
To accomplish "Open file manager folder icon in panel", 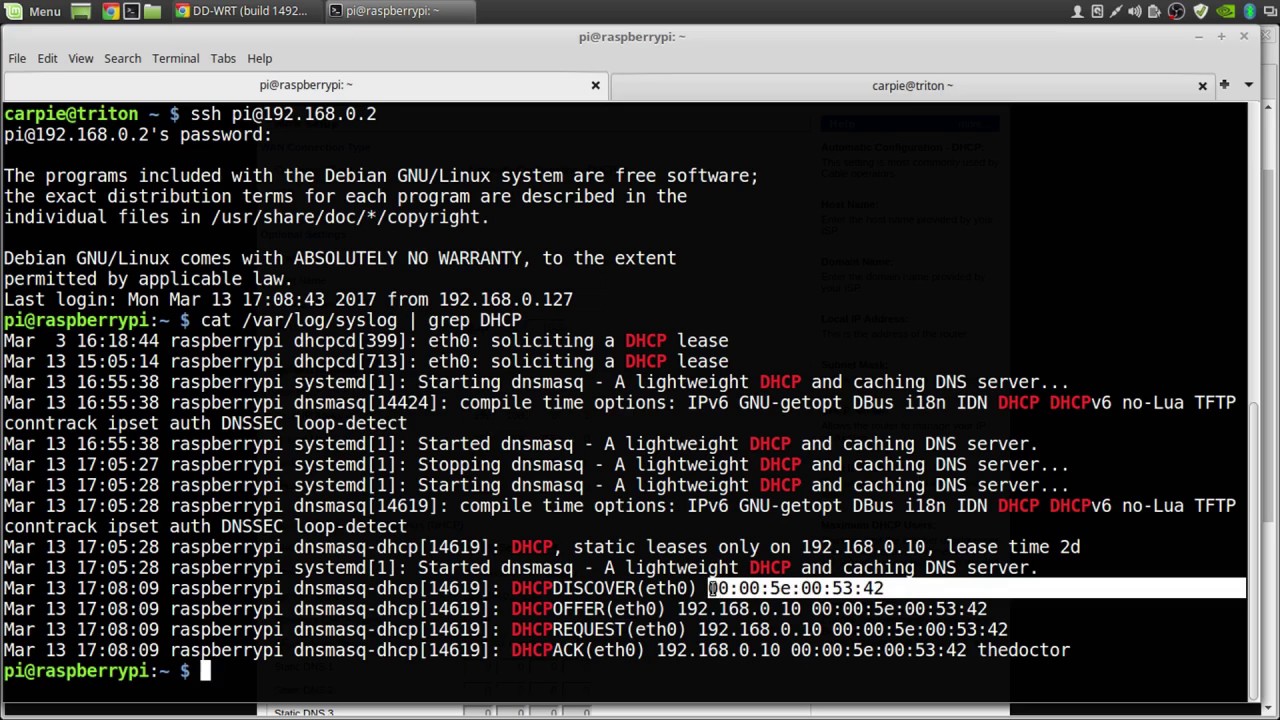I will [x=152, y=11].
